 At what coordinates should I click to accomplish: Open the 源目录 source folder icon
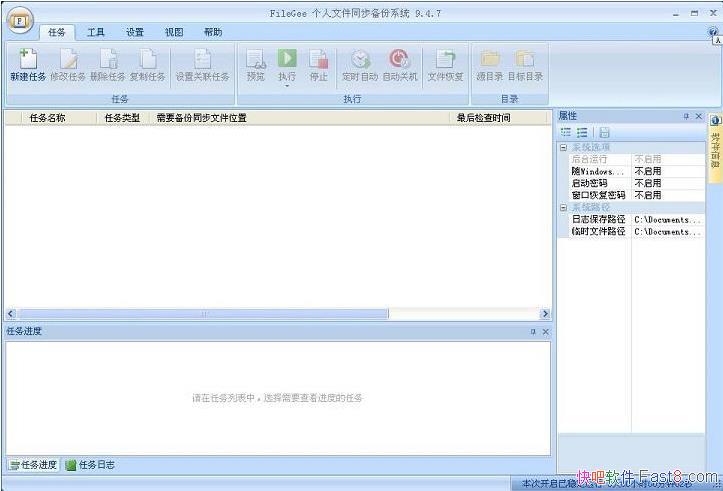coord(490,59)
